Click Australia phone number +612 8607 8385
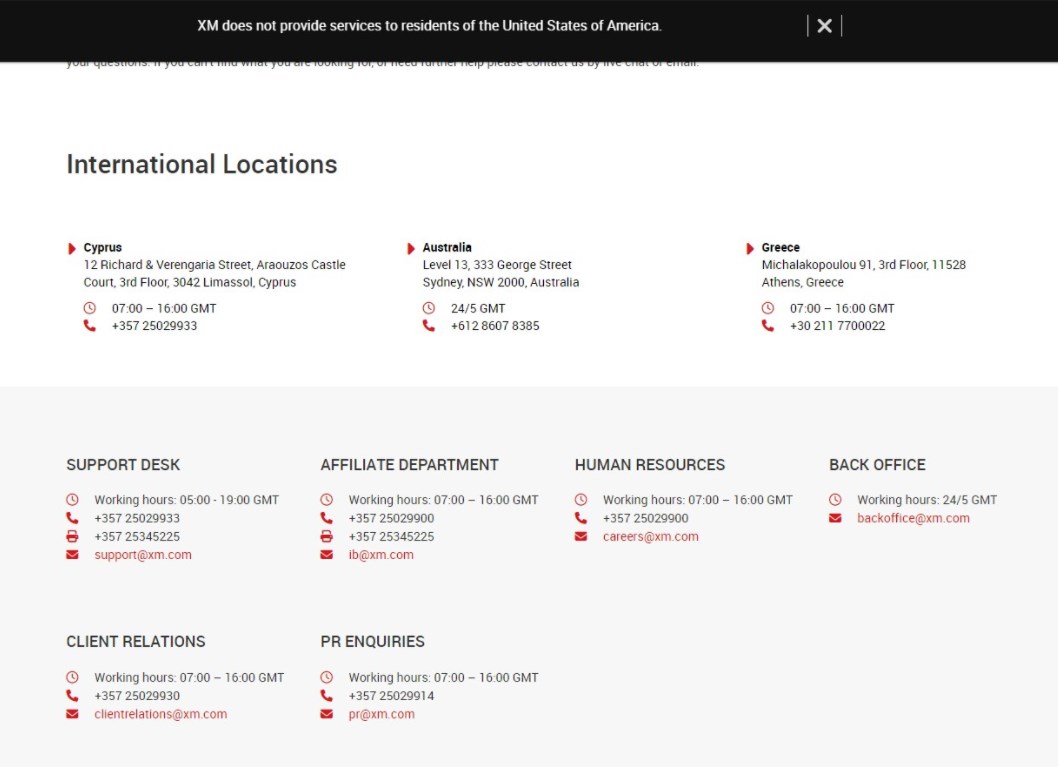 point(495,326)
